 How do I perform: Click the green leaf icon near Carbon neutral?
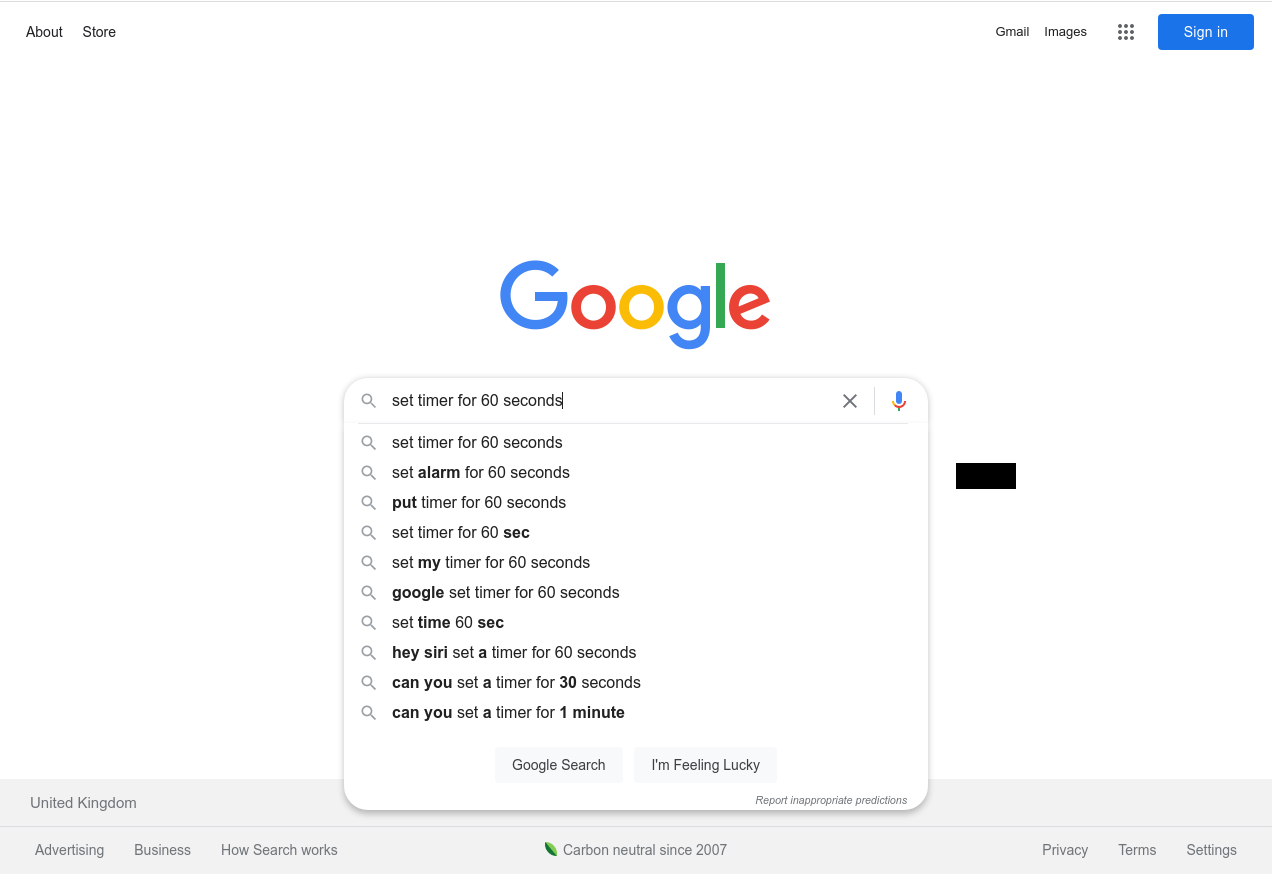tap(550, 849)
